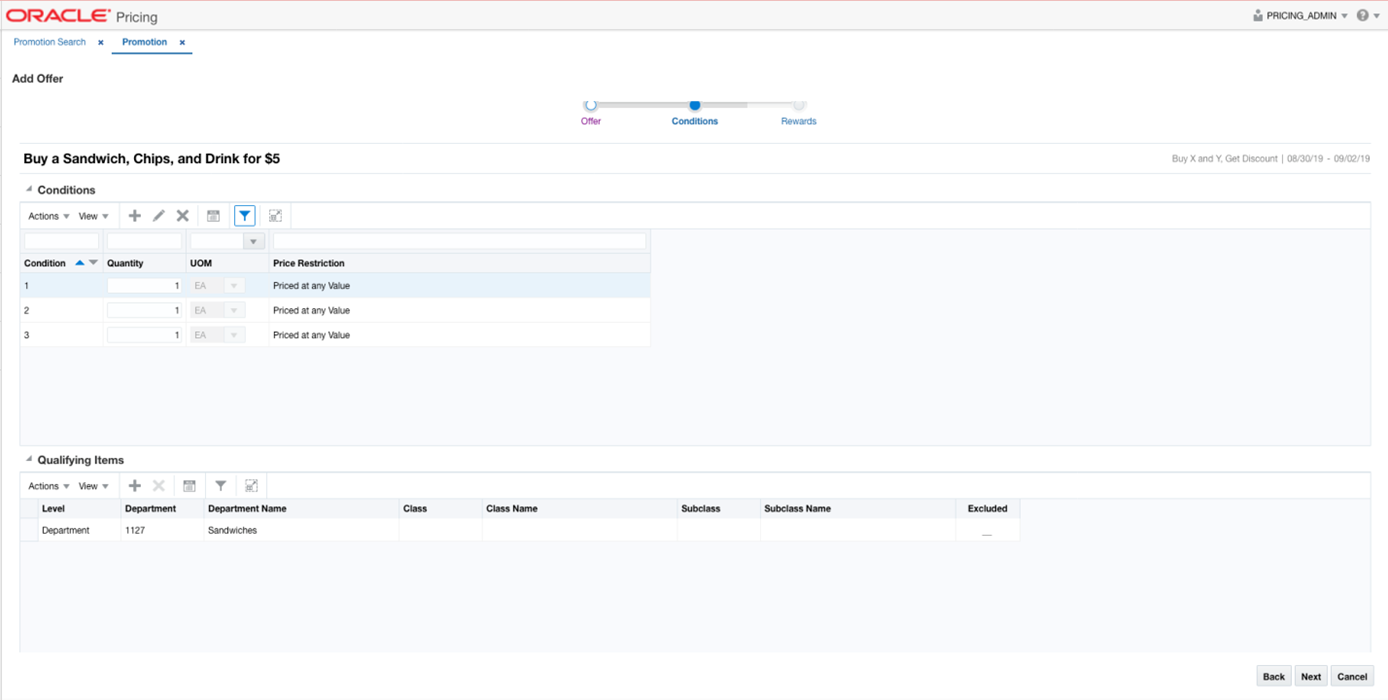This screenshot has height=700, width=1388.
Task: Delete qualifying item with X icon
Action: [158, 486]
